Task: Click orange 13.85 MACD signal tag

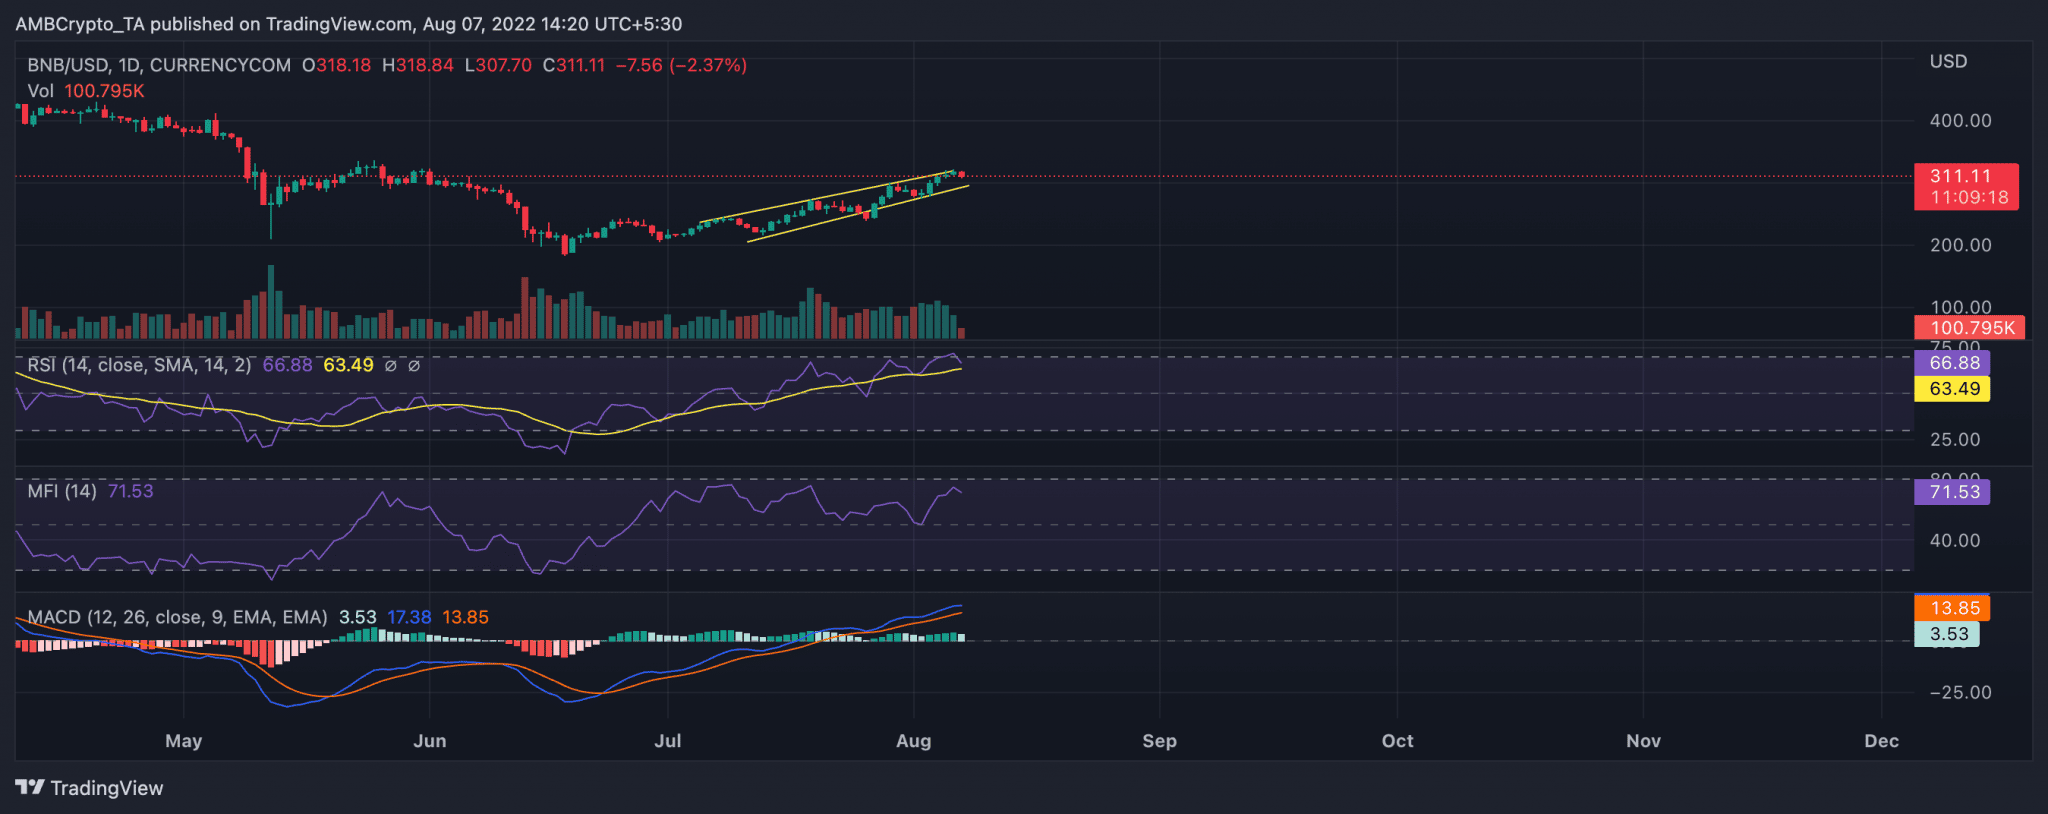Action: click(x=1951, y=608)
